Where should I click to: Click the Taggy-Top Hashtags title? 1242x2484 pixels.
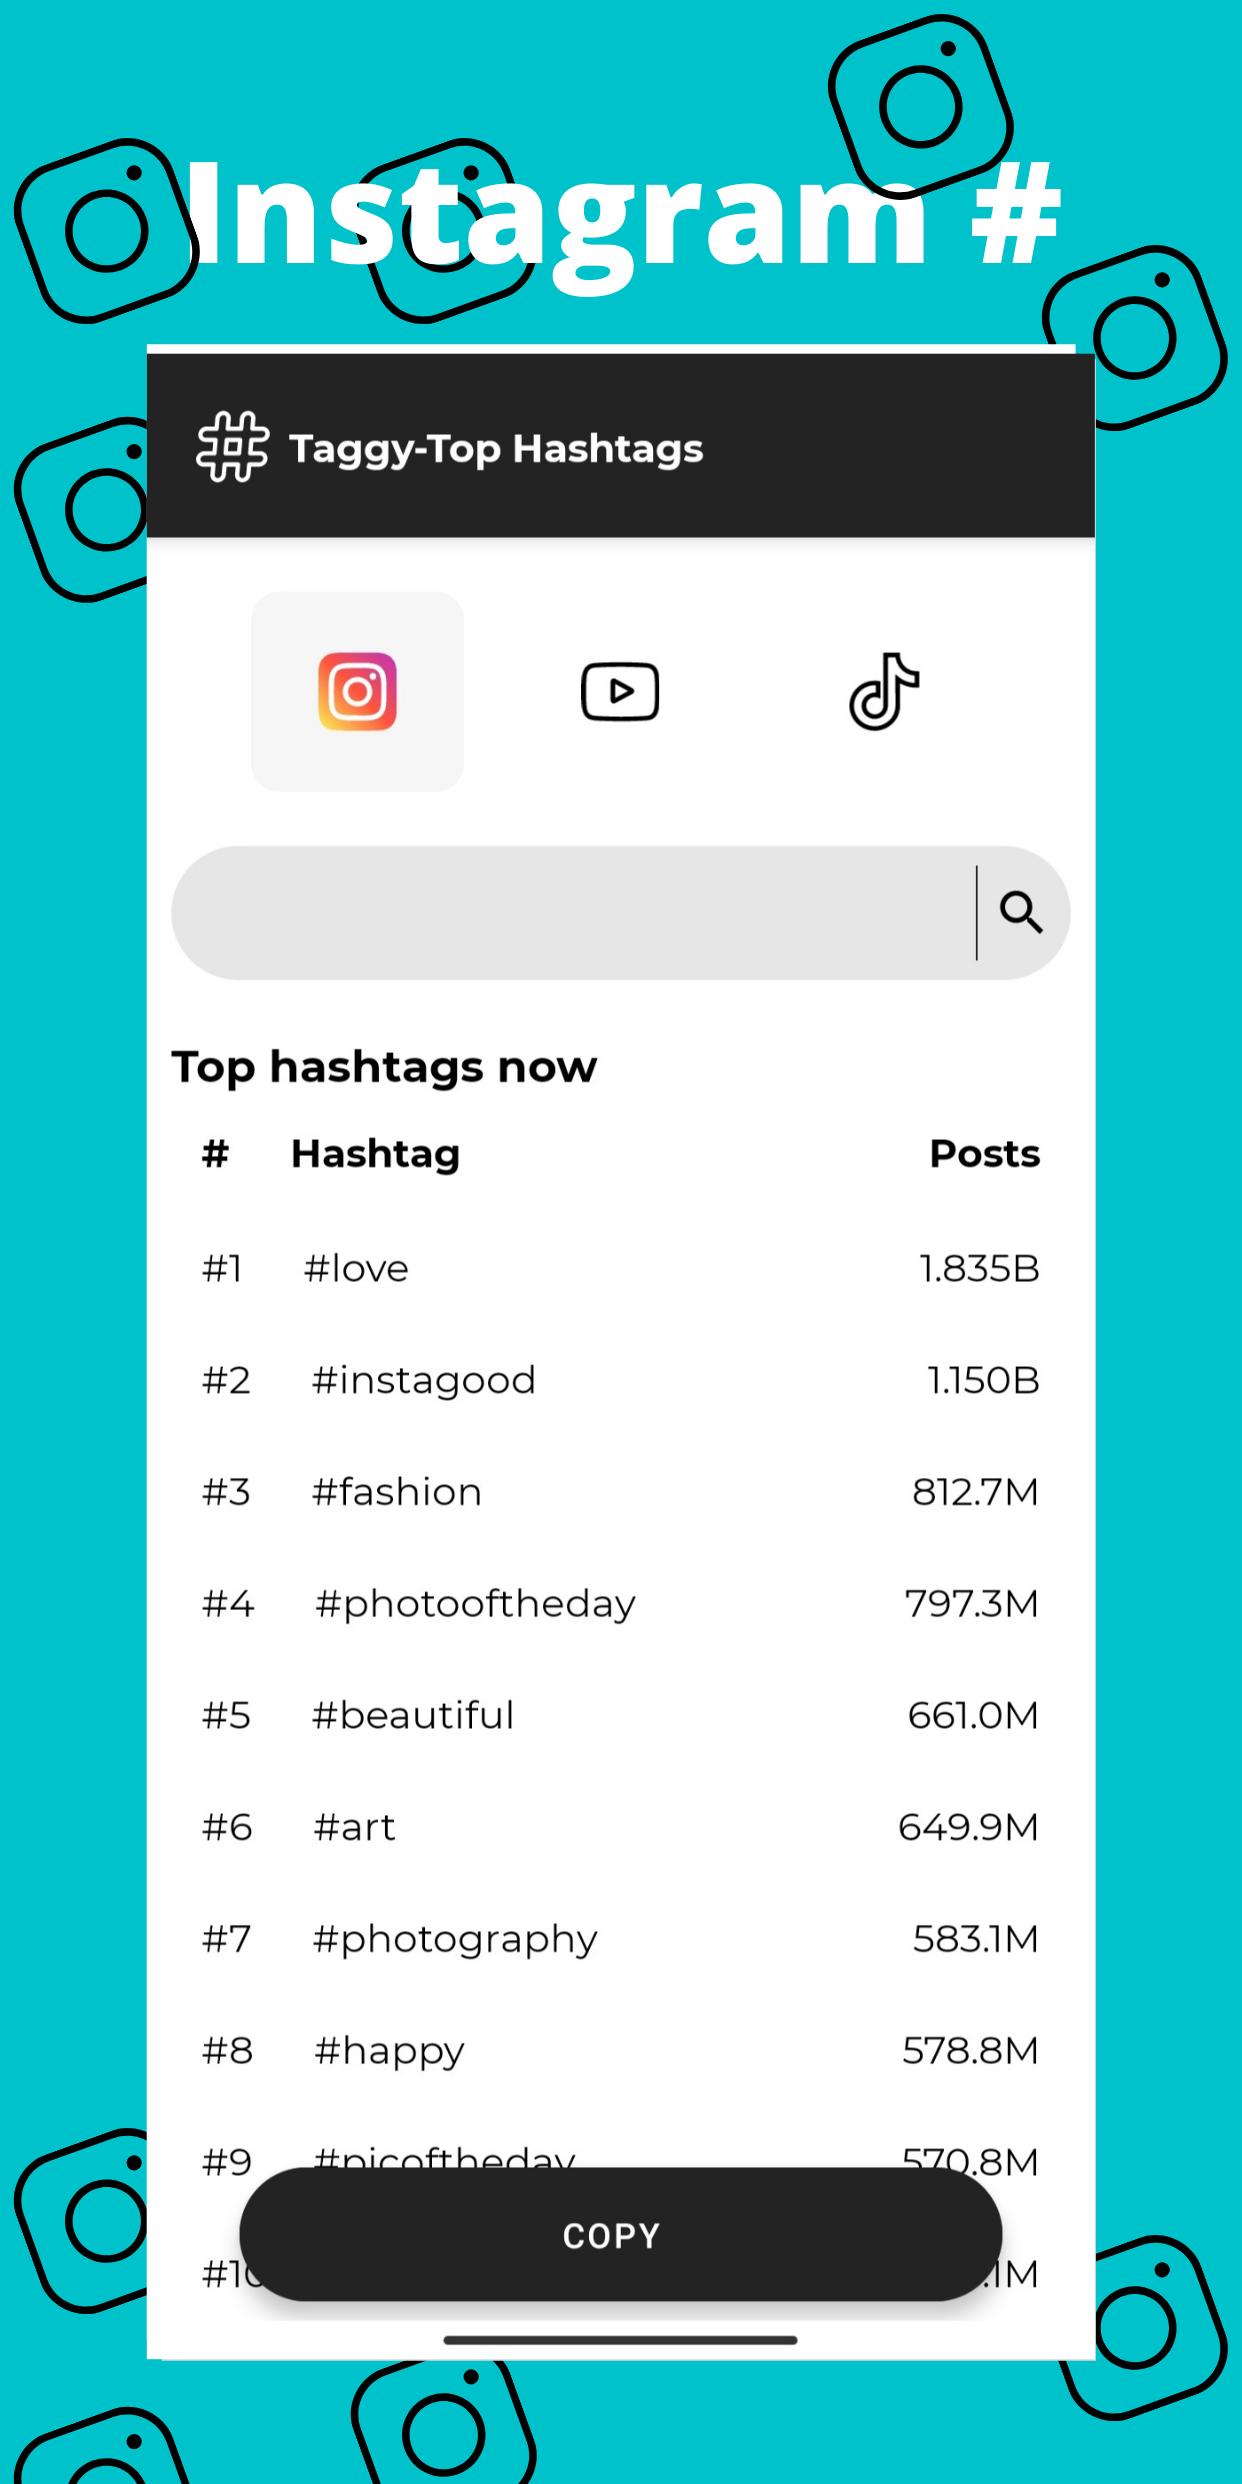(x=496, y=449)
